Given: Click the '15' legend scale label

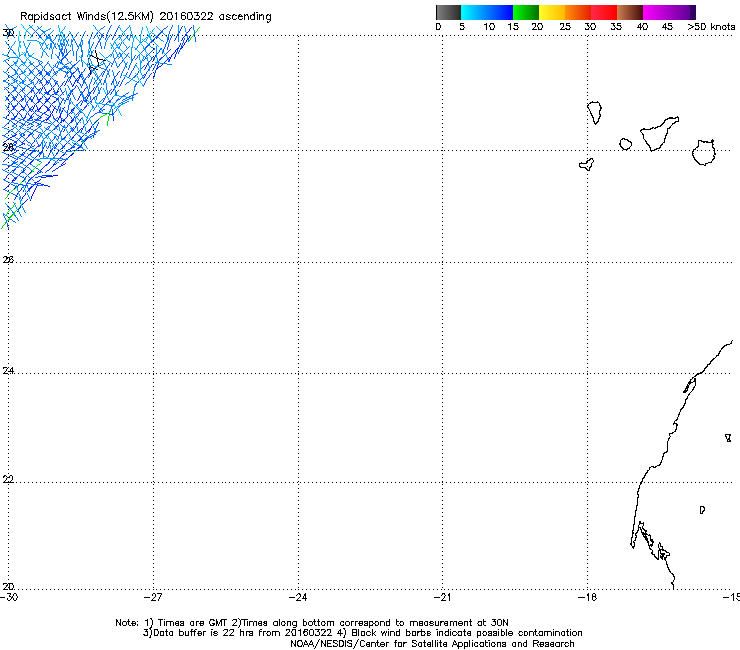Looking at the screenshot, I should pyautogui.click(x=513, y=27).
